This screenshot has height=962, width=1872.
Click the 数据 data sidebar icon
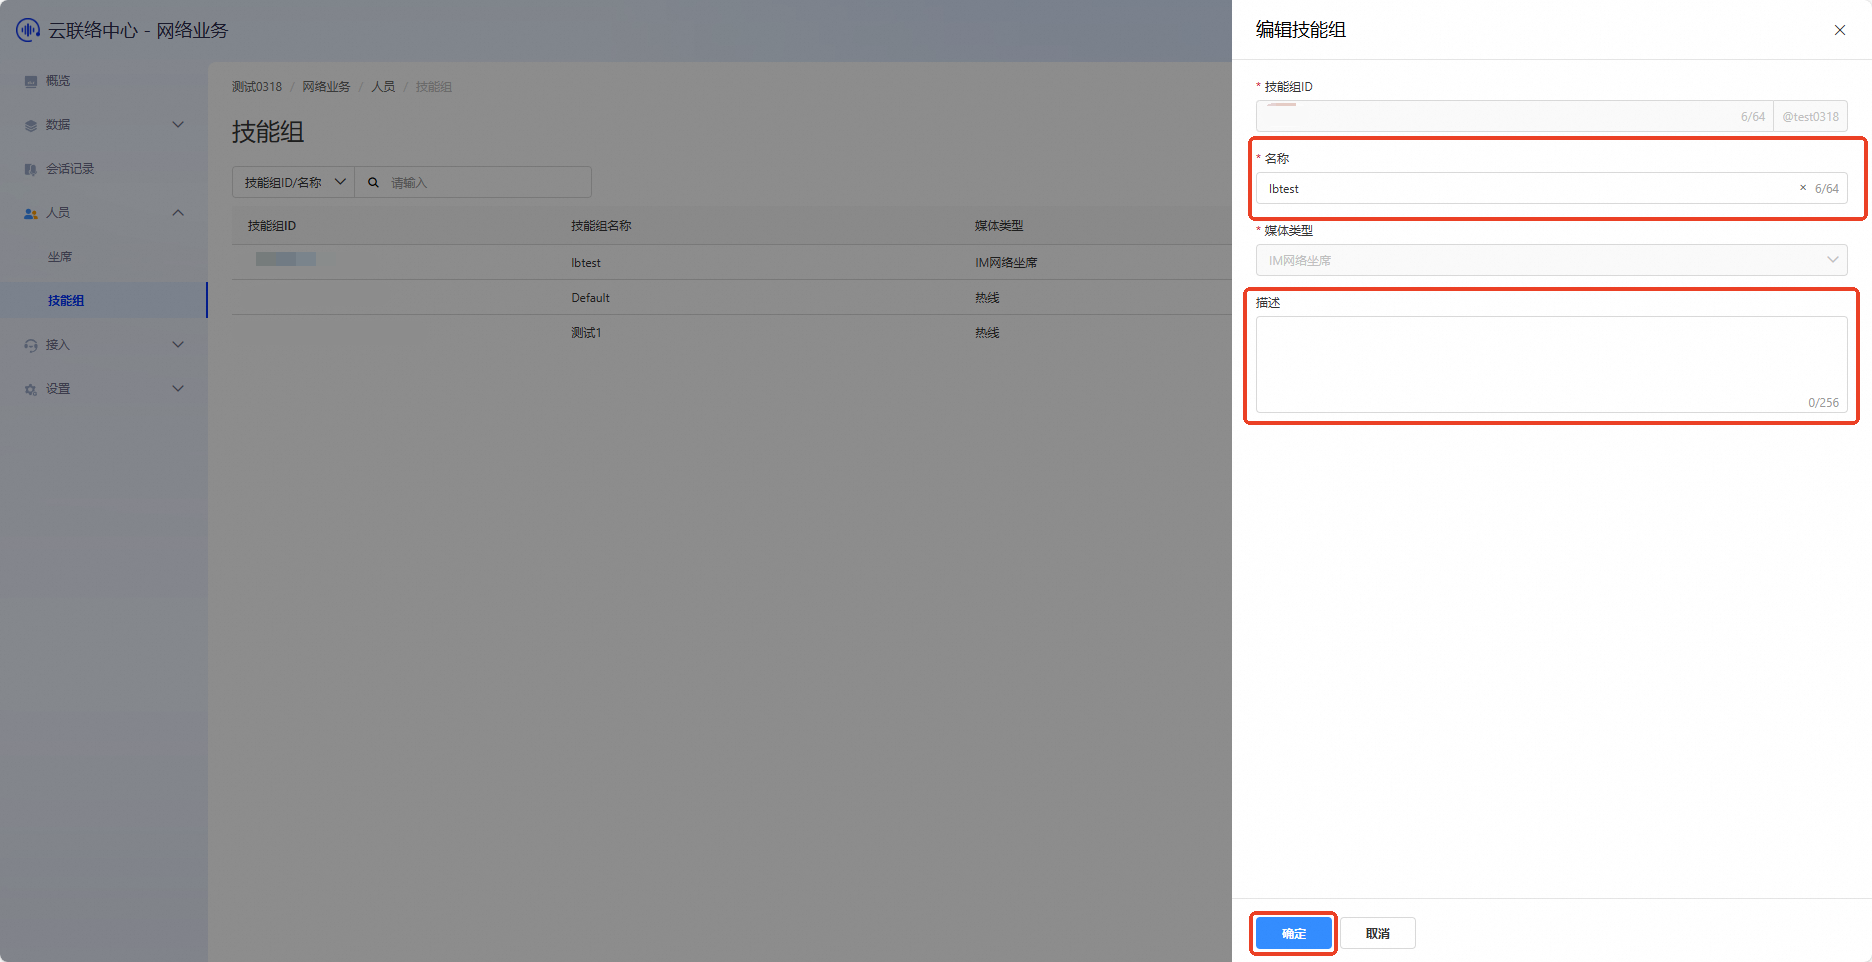(31, 125)
